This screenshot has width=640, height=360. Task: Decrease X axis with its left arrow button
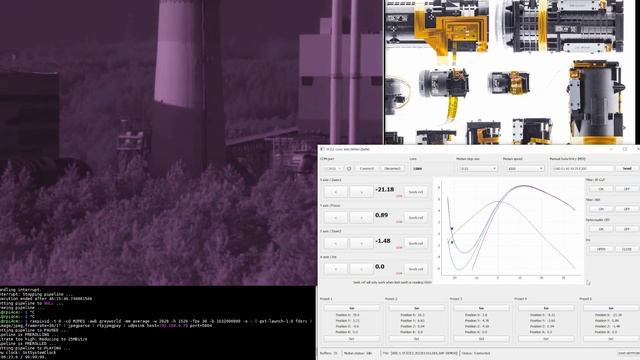point(336,192)
